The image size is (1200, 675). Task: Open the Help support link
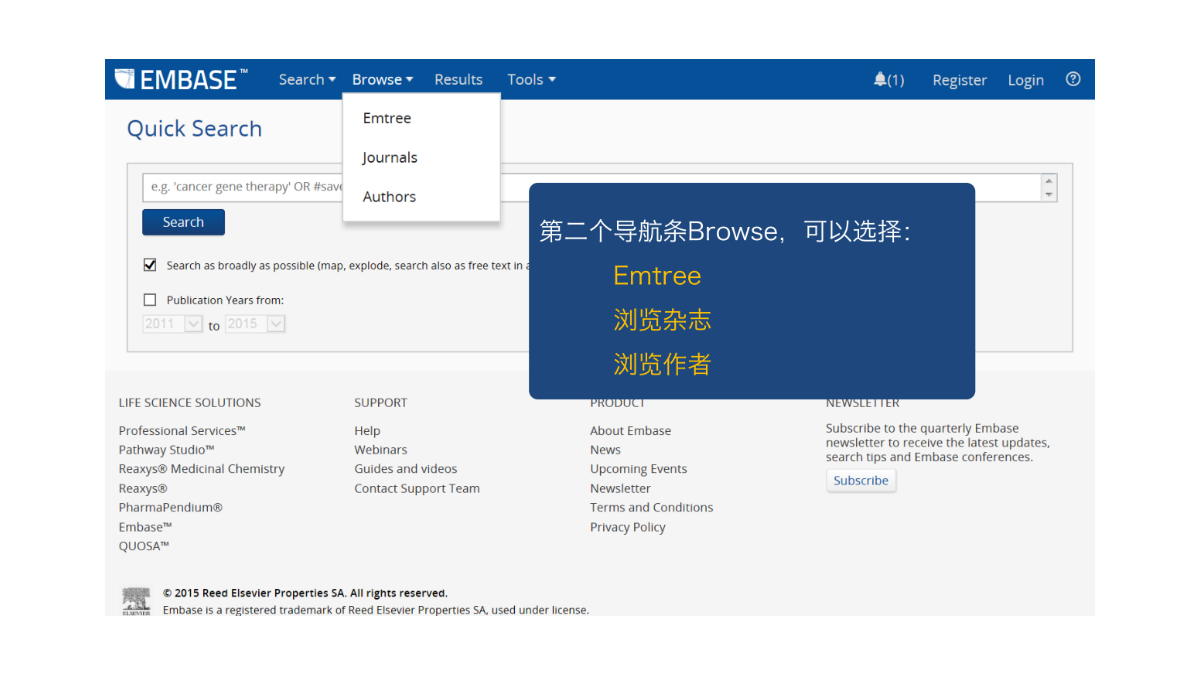(367, 430)
